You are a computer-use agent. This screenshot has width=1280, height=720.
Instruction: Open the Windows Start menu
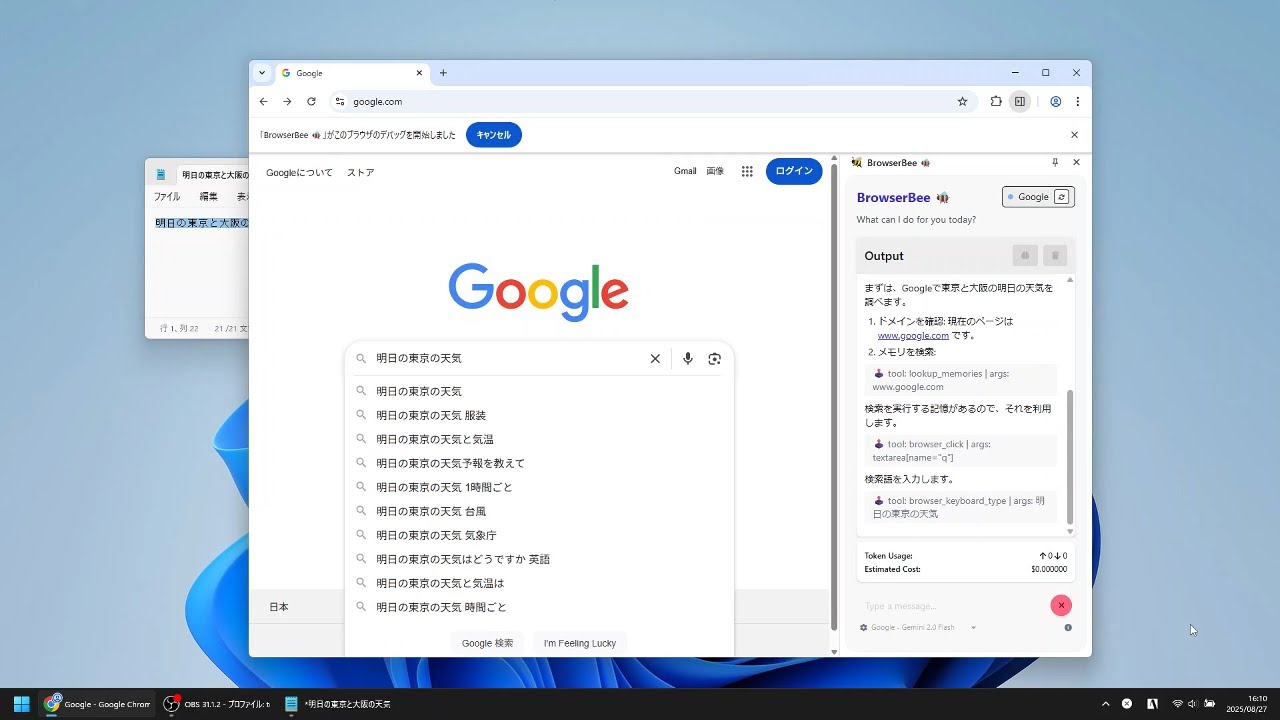coord(21,704)
